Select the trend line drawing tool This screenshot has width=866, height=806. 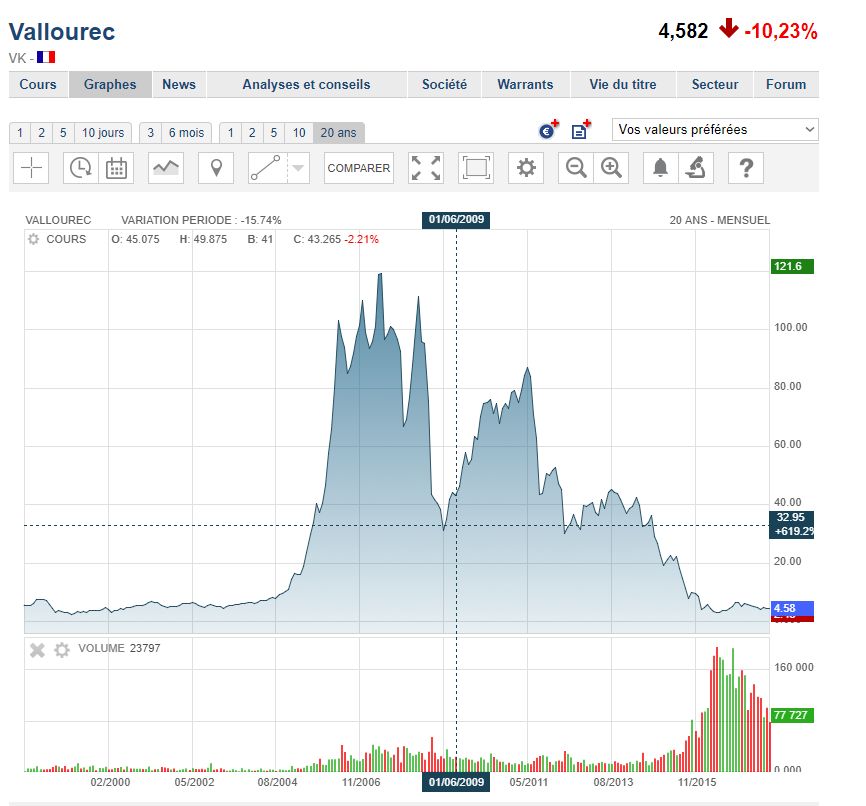click(267, 167)
